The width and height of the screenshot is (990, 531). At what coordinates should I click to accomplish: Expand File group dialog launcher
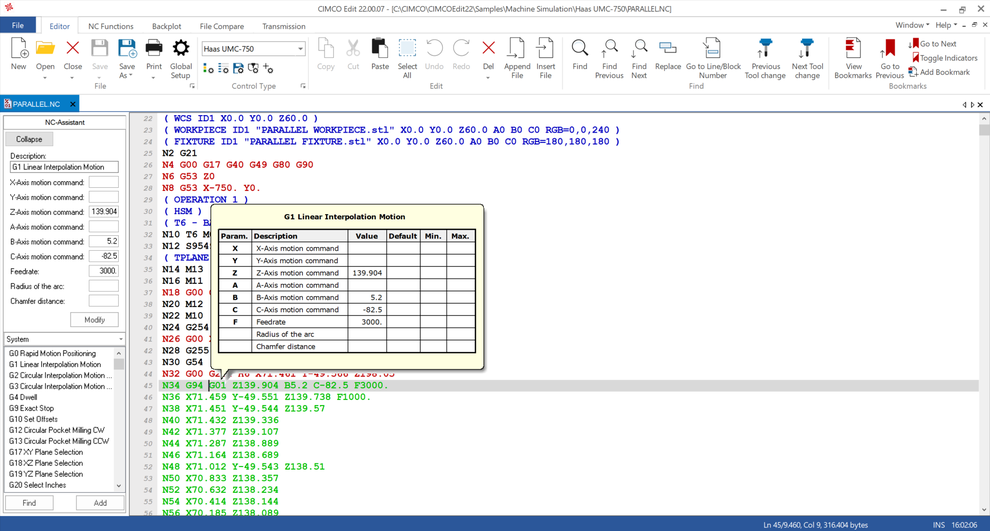click(x=193, y=86)
